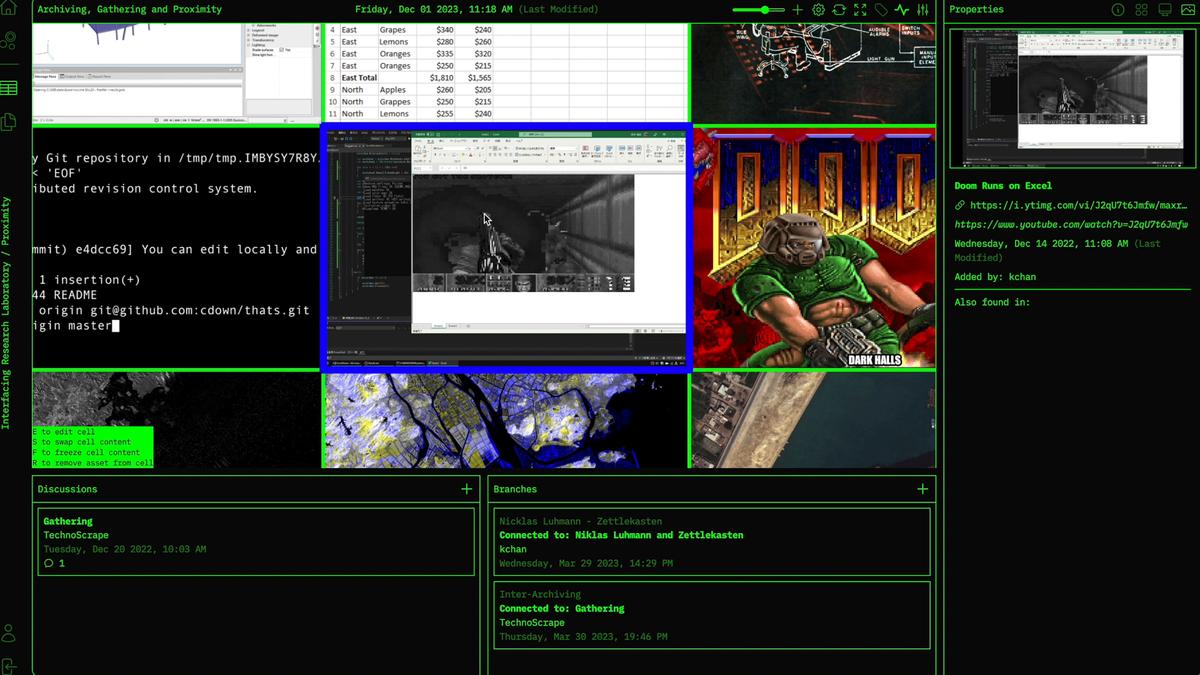This screenshot has width=1200, height=675.
Task: Open the sliders adjustment icon
Action: tap(923, 10)
